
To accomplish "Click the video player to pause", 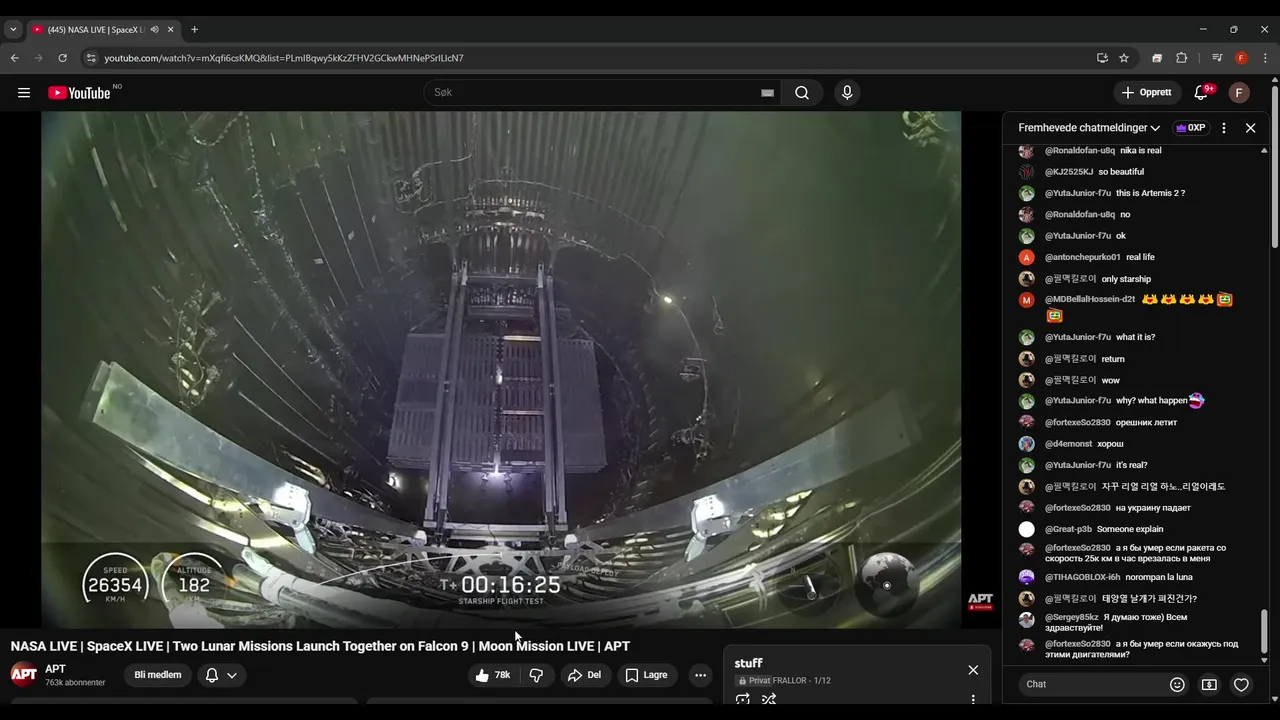I will (x=501, y=370).
